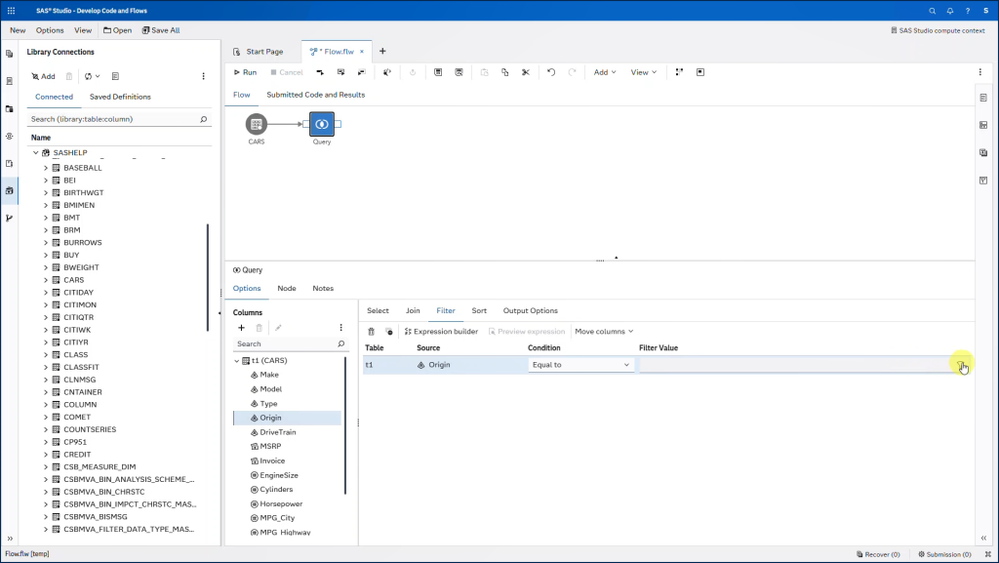This screenshot has height=563, width=999.
Task: Switch to the Output Options tab
Action: point(530,311)
